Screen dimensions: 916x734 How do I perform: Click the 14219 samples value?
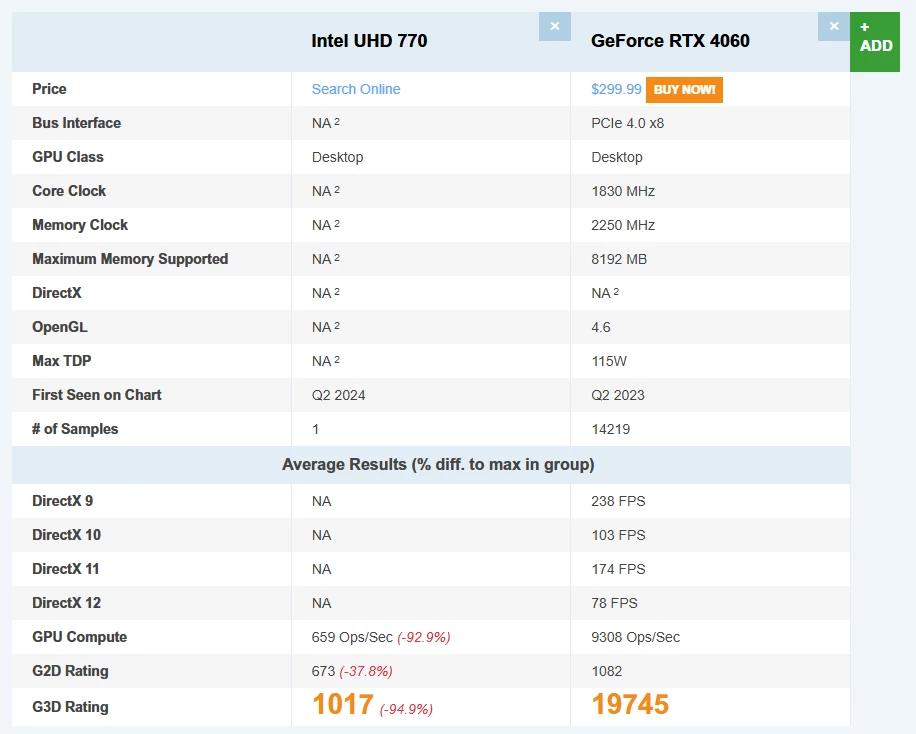click(610, 429)
